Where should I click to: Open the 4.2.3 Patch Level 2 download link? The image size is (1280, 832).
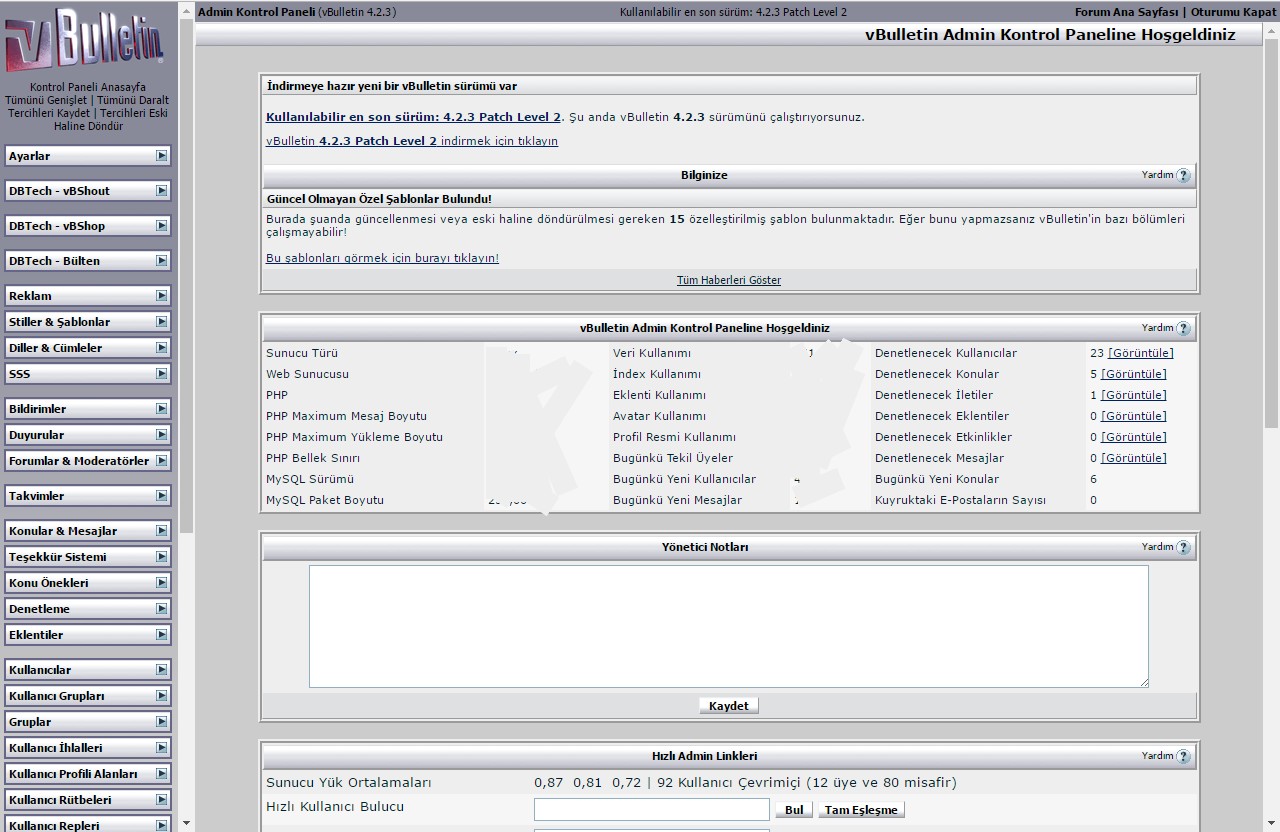tap(412, 141)
